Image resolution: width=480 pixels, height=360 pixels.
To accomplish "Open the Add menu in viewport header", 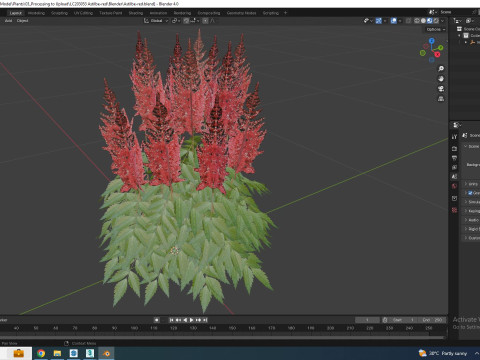I will [x=8, y=21].
